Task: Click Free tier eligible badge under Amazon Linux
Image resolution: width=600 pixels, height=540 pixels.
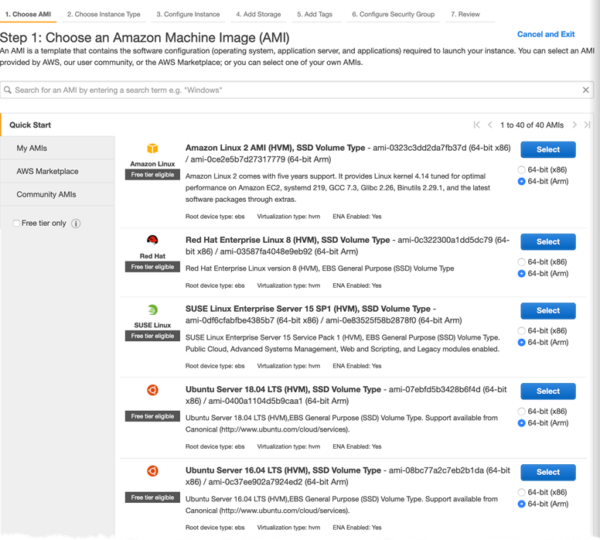Action: [152, 175]
